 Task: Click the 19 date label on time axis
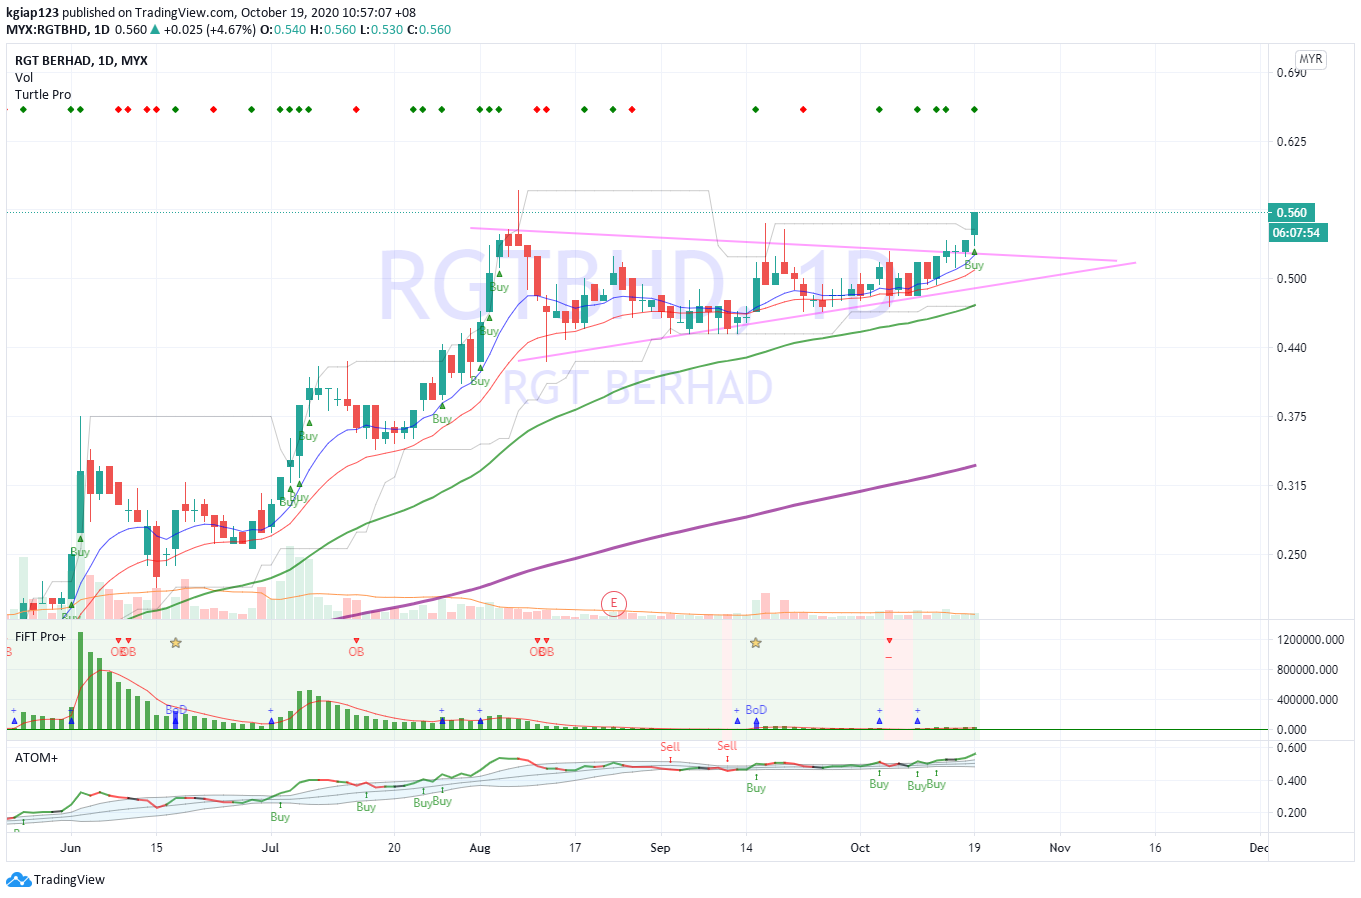click(975, 848)
